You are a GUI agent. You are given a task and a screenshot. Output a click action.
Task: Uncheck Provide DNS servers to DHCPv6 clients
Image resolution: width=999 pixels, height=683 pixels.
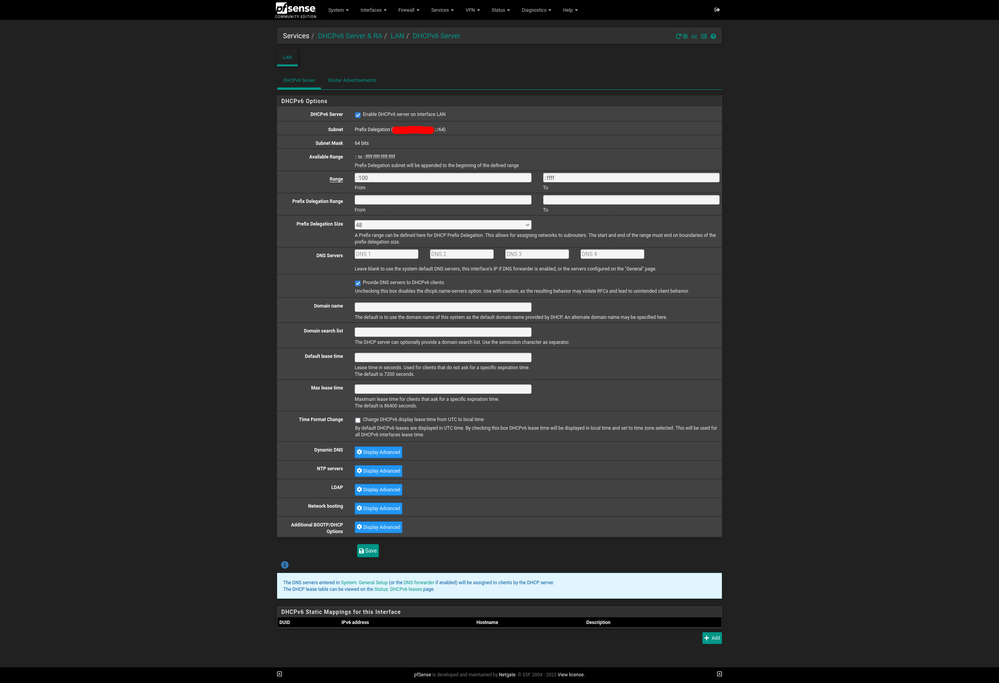click(358, 283)
